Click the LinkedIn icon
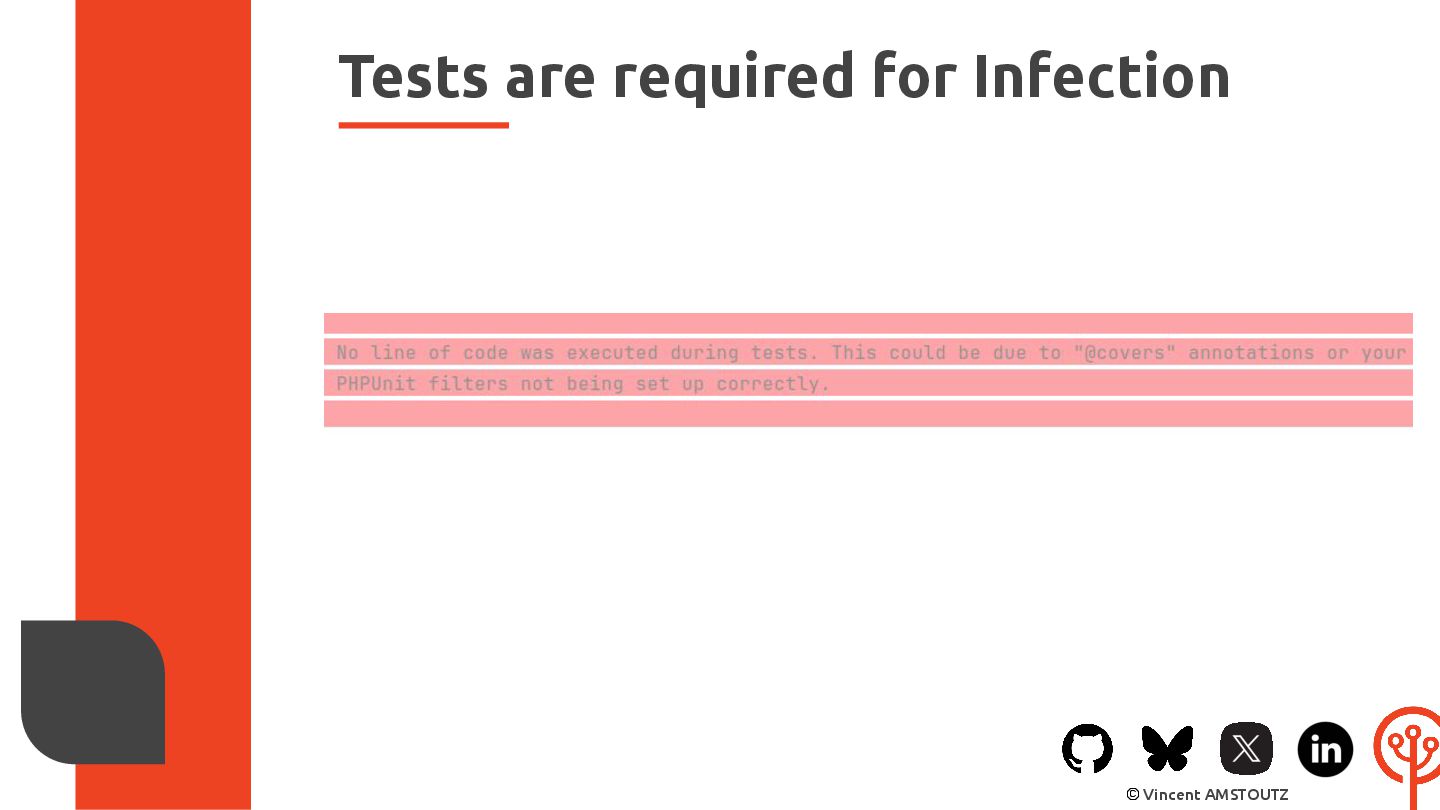 click(1325, 749)
